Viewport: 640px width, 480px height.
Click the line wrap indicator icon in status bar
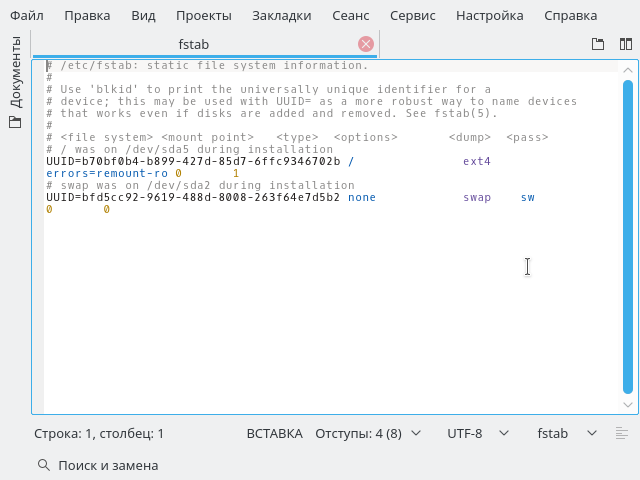coord(622,433)
